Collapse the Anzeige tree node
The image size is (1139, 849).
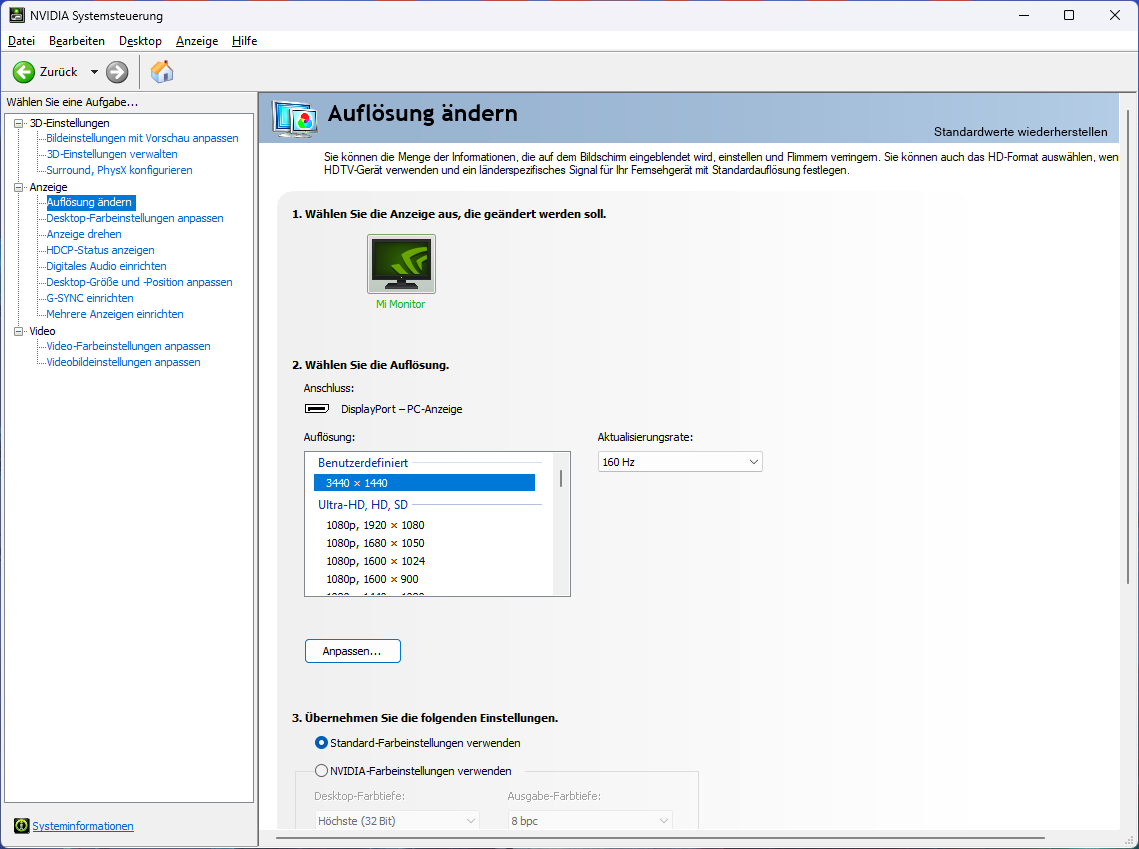tap(19, 187)
